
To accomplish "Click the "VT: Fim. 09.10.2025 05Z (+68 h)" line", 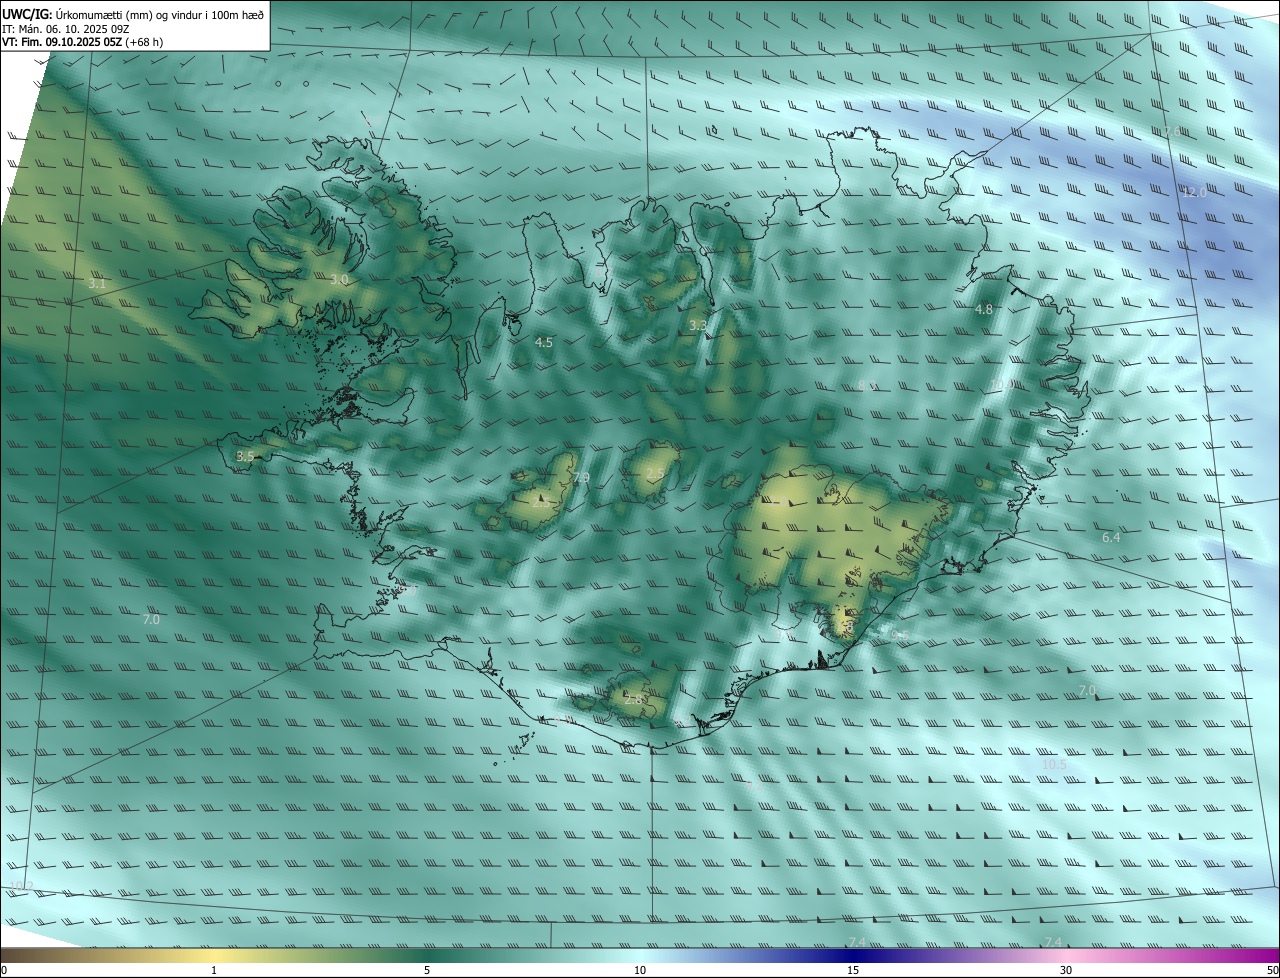I will [x=82, y=42].
